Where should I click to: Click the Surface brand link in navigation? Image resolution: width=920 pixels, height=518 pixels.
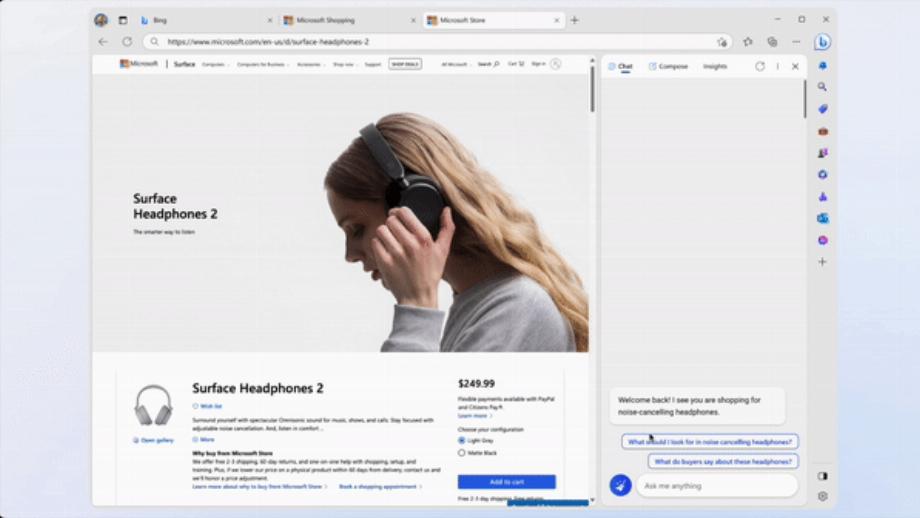pyautogui.click(x=184, y=64)
